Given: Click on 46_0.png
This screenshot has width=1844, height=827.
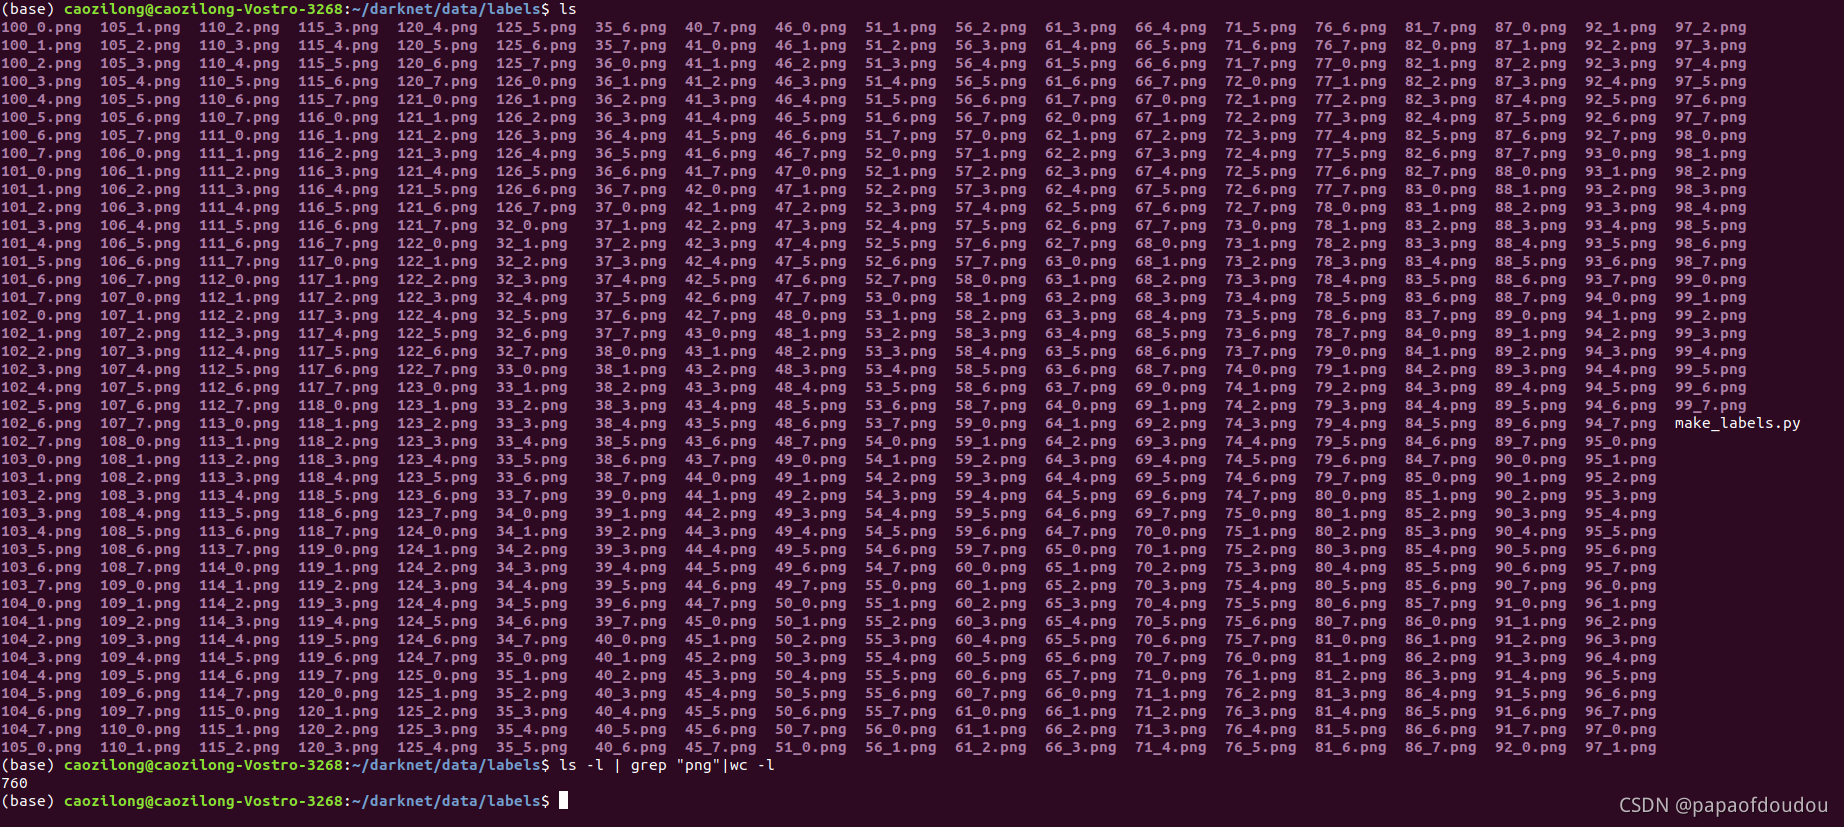Looking at the screenshot, I should (x=811, y=27).
